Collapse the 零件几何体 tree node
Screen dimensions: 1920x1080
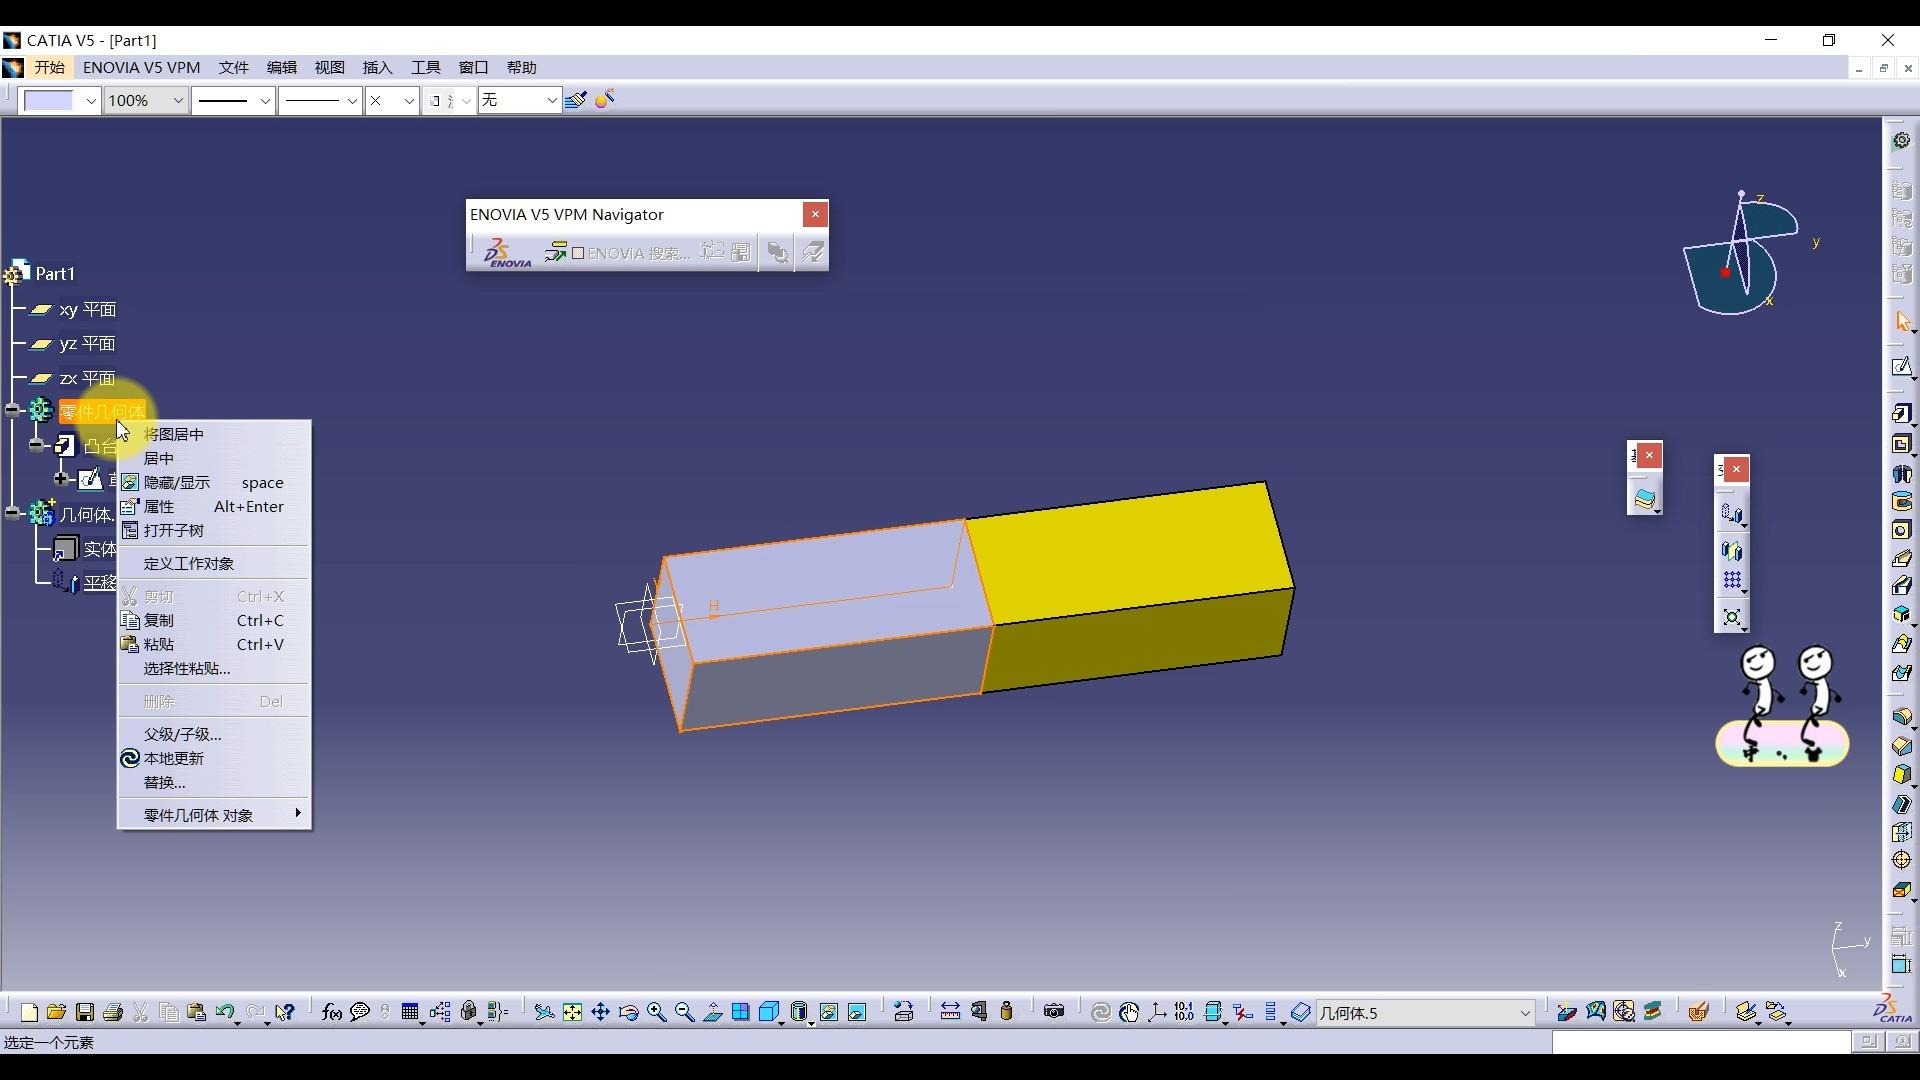(x=13, y=410)
